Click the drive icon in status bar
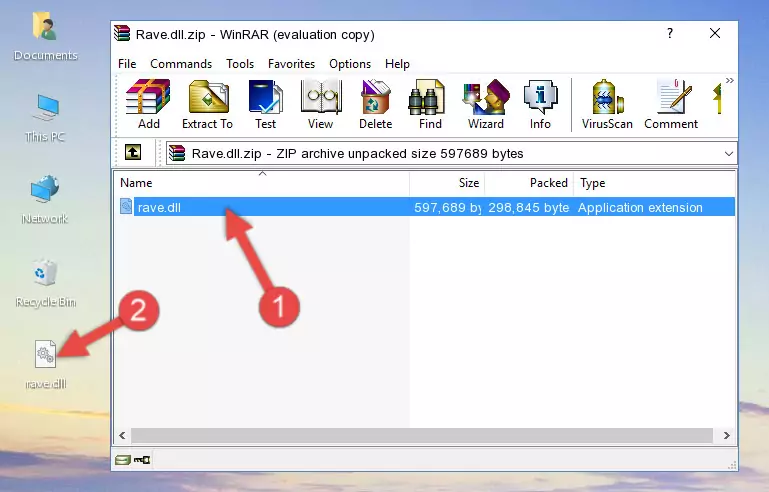The height and width of the screenshot is (492, 769). coord(123,460)
